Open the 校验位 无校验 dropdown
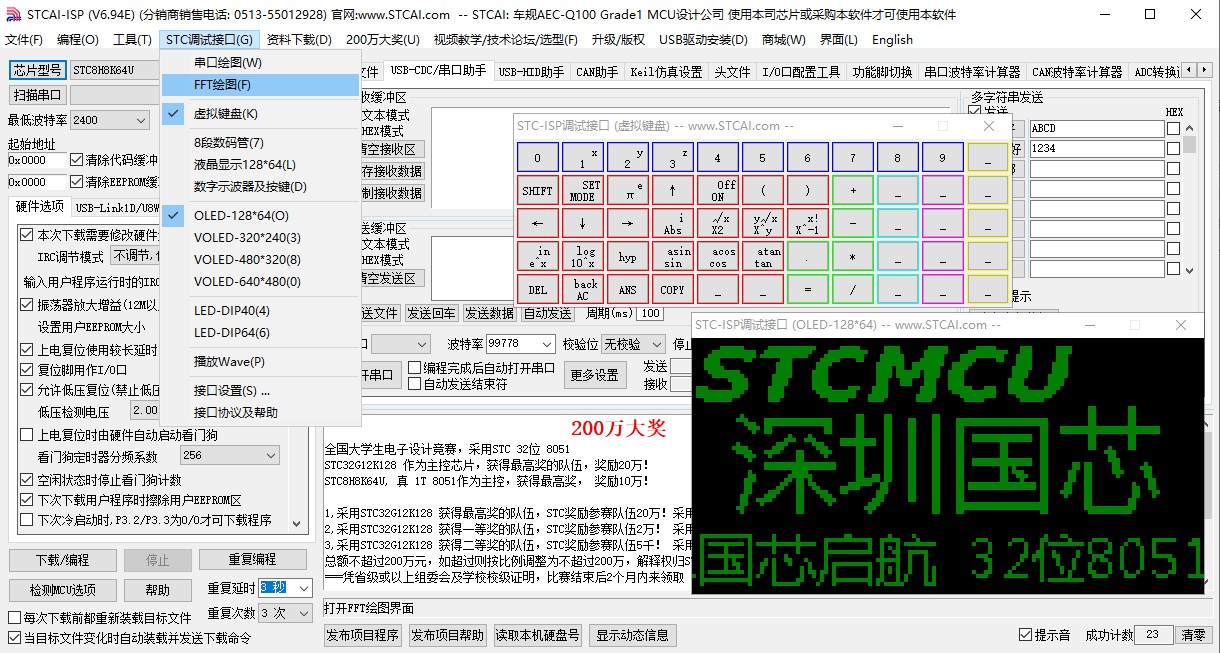This screenshot has width=1220, height=653. tap(634, 343)
